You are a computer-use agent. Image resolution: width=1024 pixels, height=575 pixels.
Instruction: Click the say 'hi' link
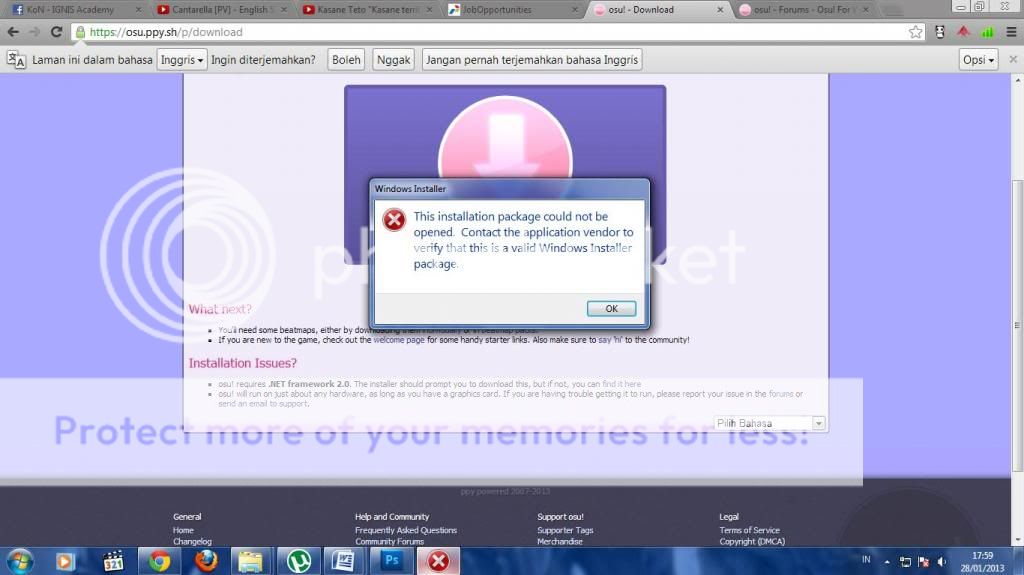click(x=610, y=340)
